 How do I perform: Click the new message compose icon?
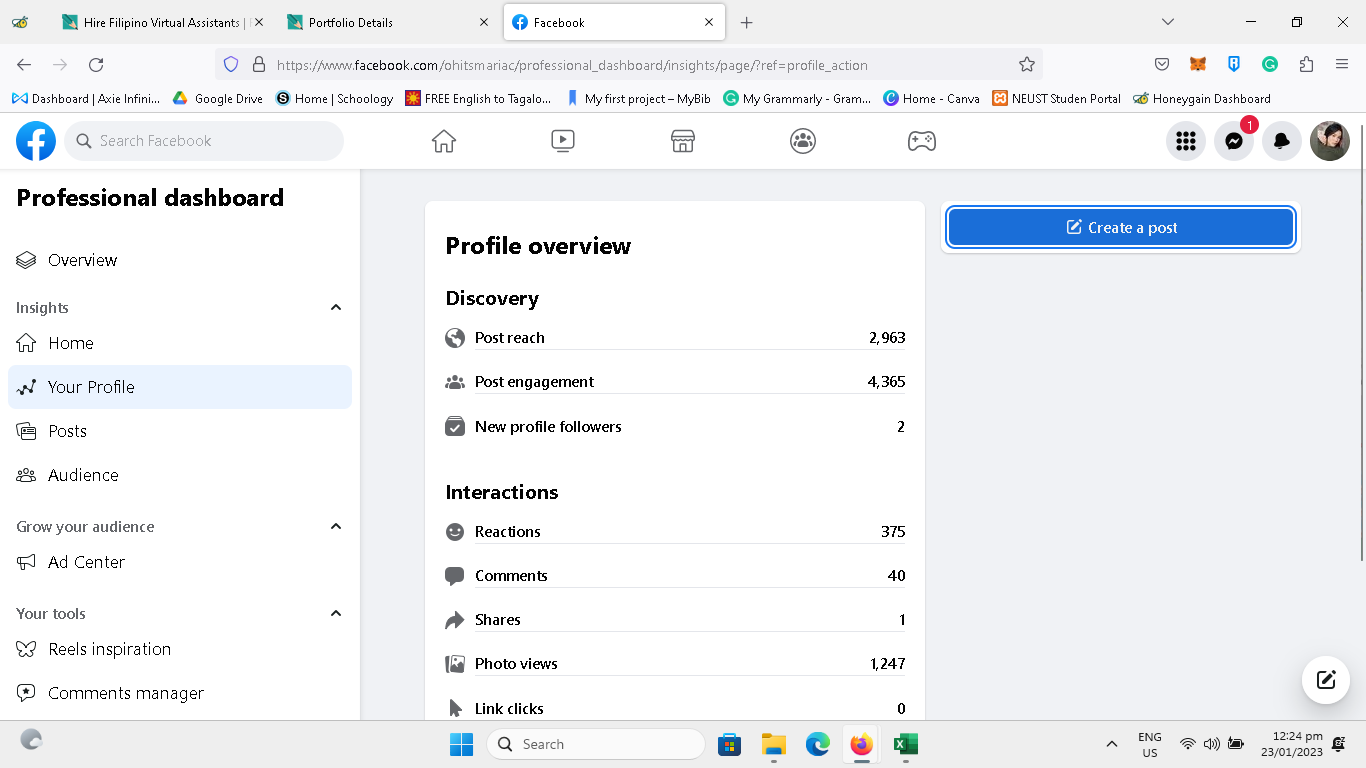coord(1326,680)
